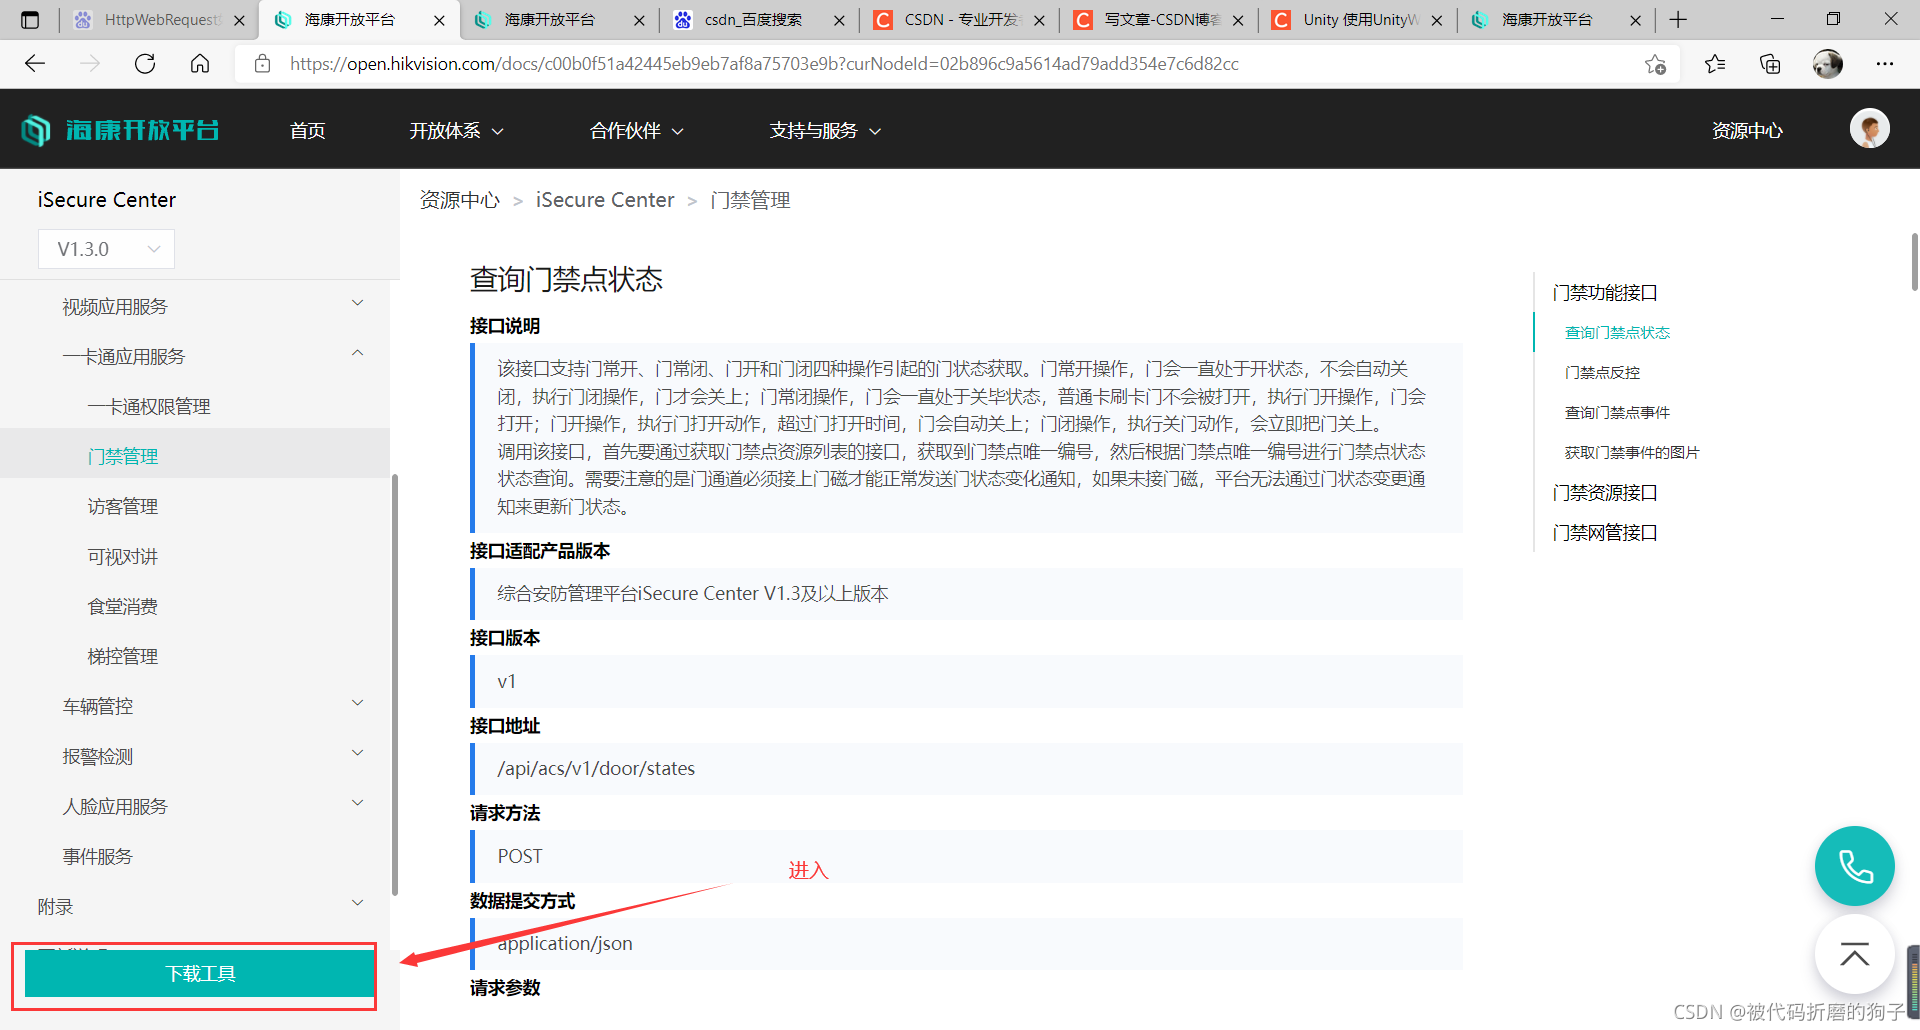Open 首页 in the site navigation
The image size is (1920, 1030).
click(308, 131)
